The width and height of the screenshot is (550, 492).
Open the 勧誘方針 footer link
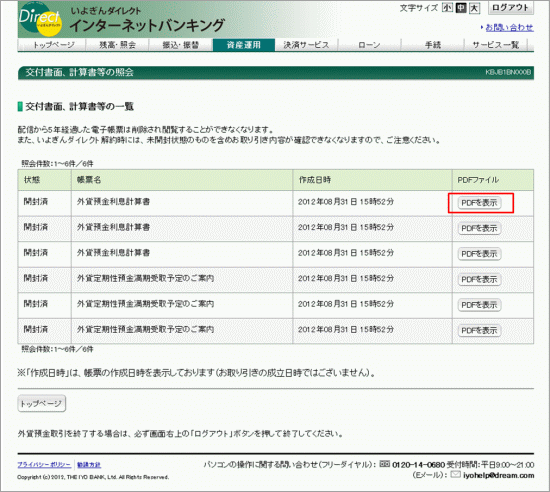pyautogui.click(x=89, y=465)
